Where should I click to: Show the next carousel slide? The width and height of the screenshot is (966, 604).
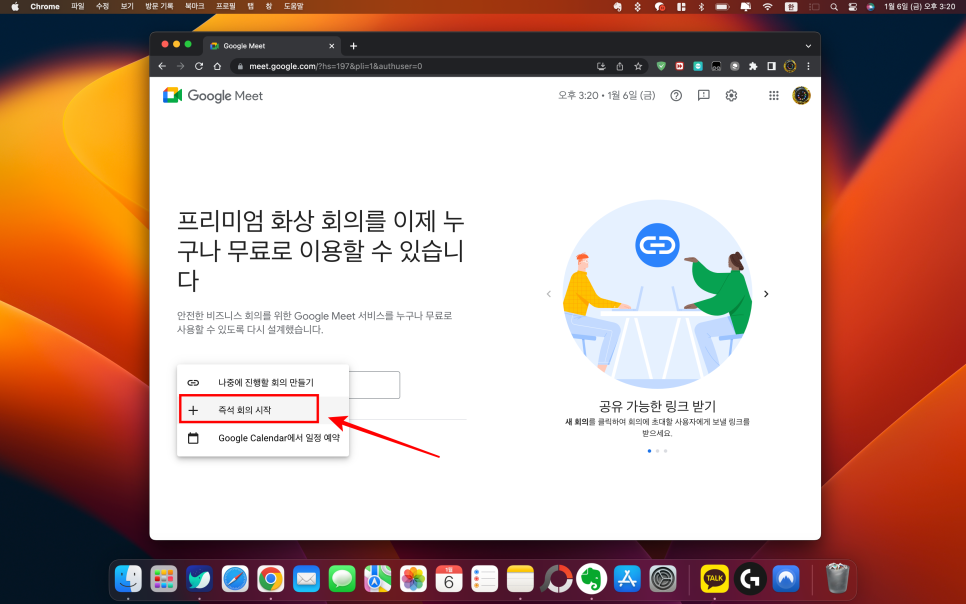(766, 294)
